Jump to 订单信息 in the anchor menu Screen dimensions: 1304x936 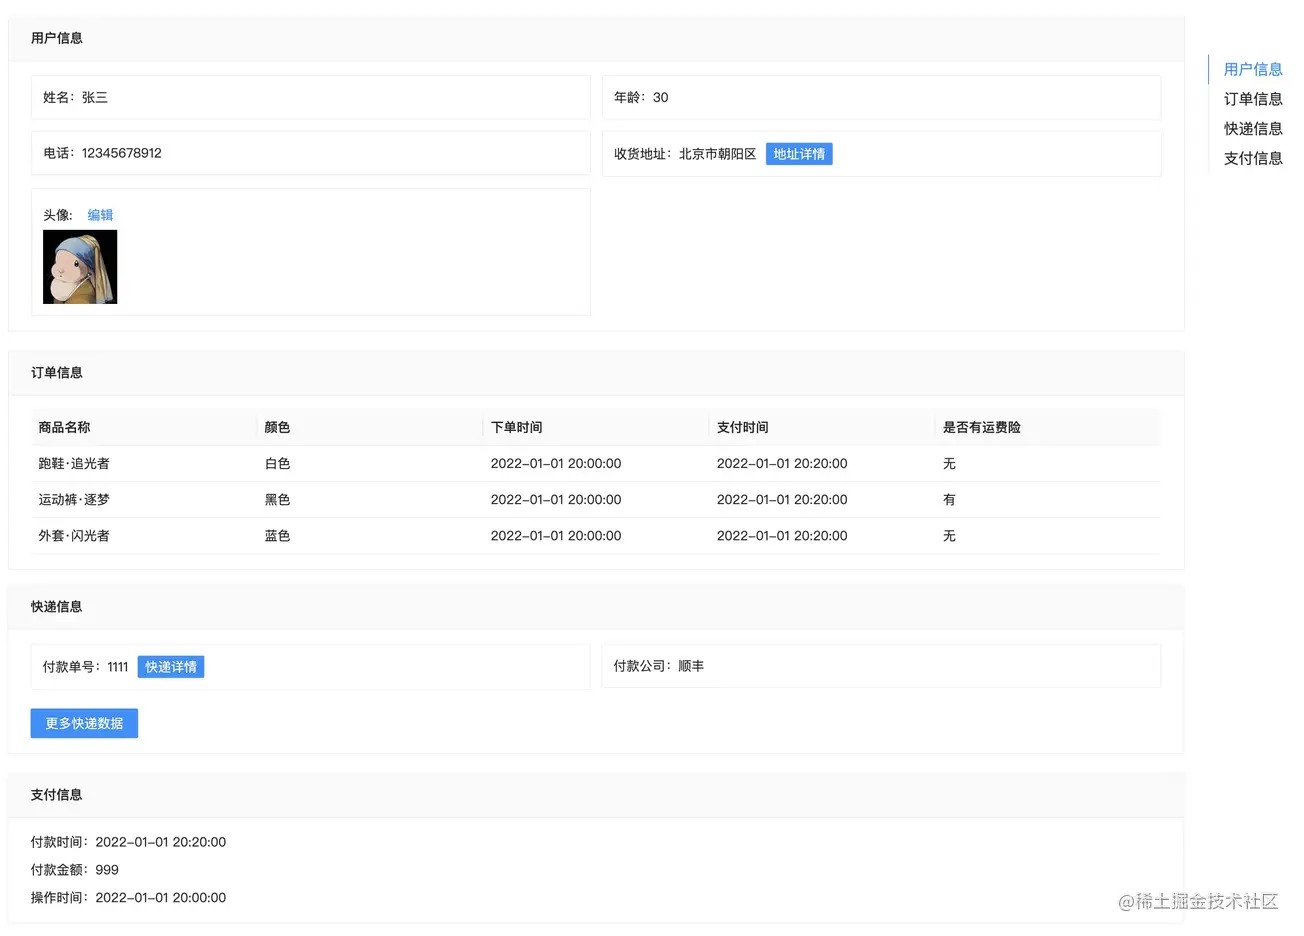pyautogui.click(x=1252, y=99)
